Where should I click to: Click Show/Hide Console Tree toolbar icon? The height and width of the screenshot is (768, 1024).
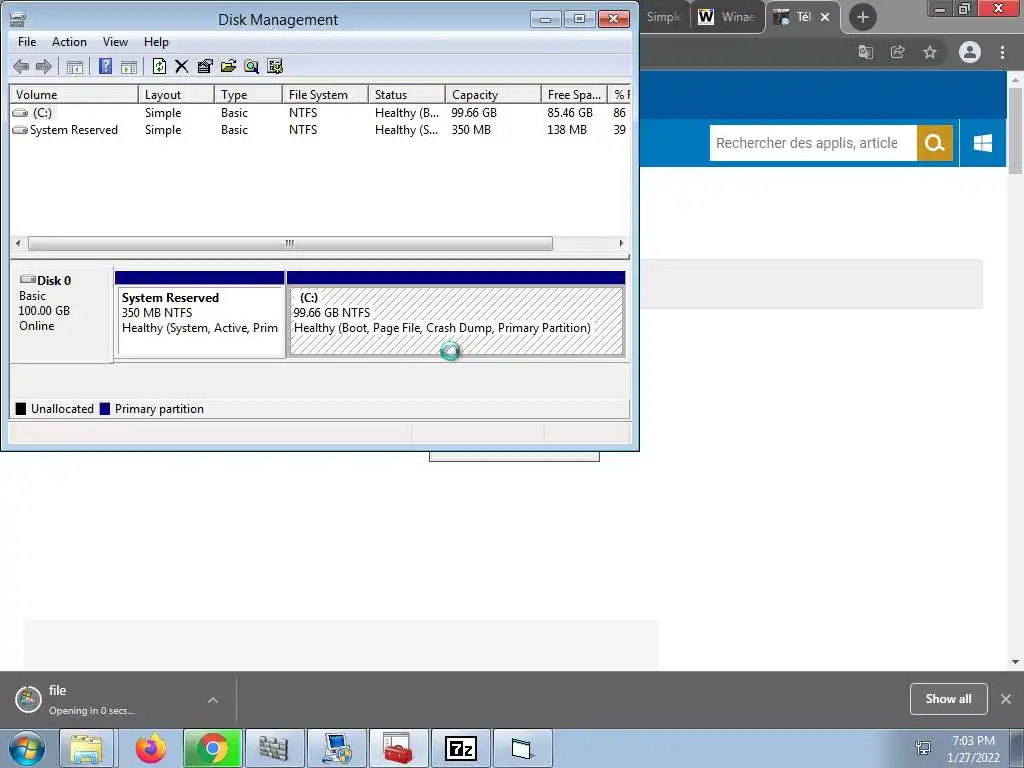click(x=74, y=66)
